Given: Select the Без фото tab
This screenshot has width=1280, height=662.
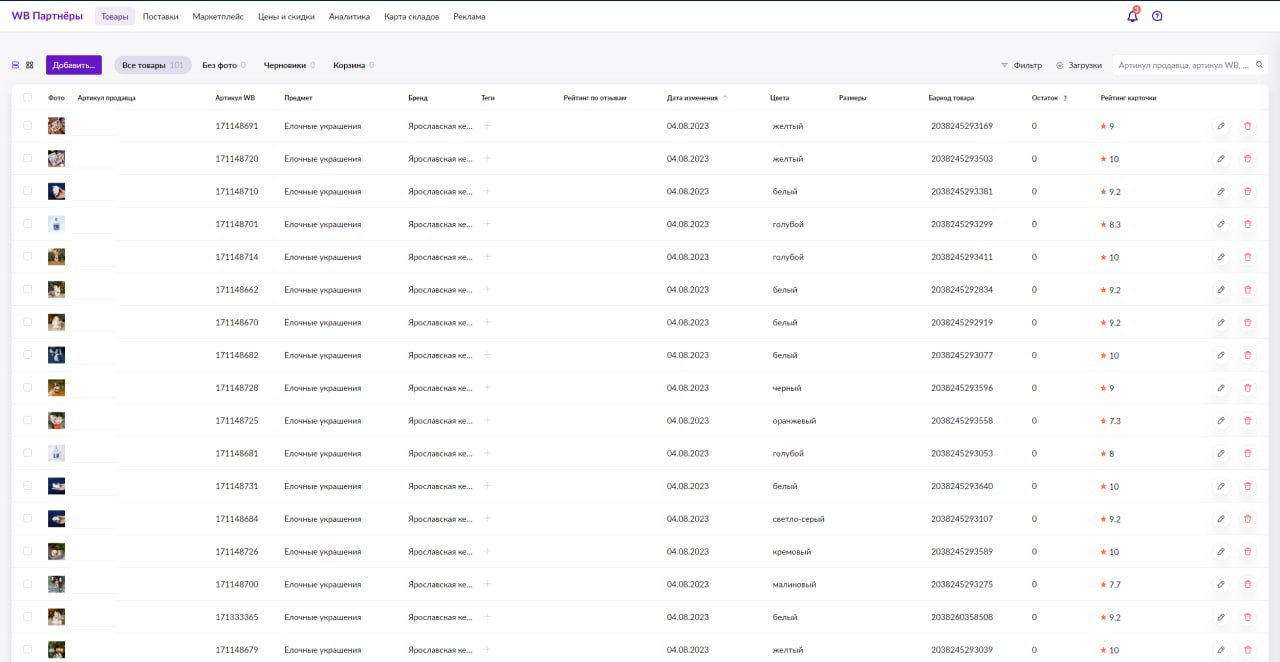Looking at the screenshot, I should tap(224, 65).
